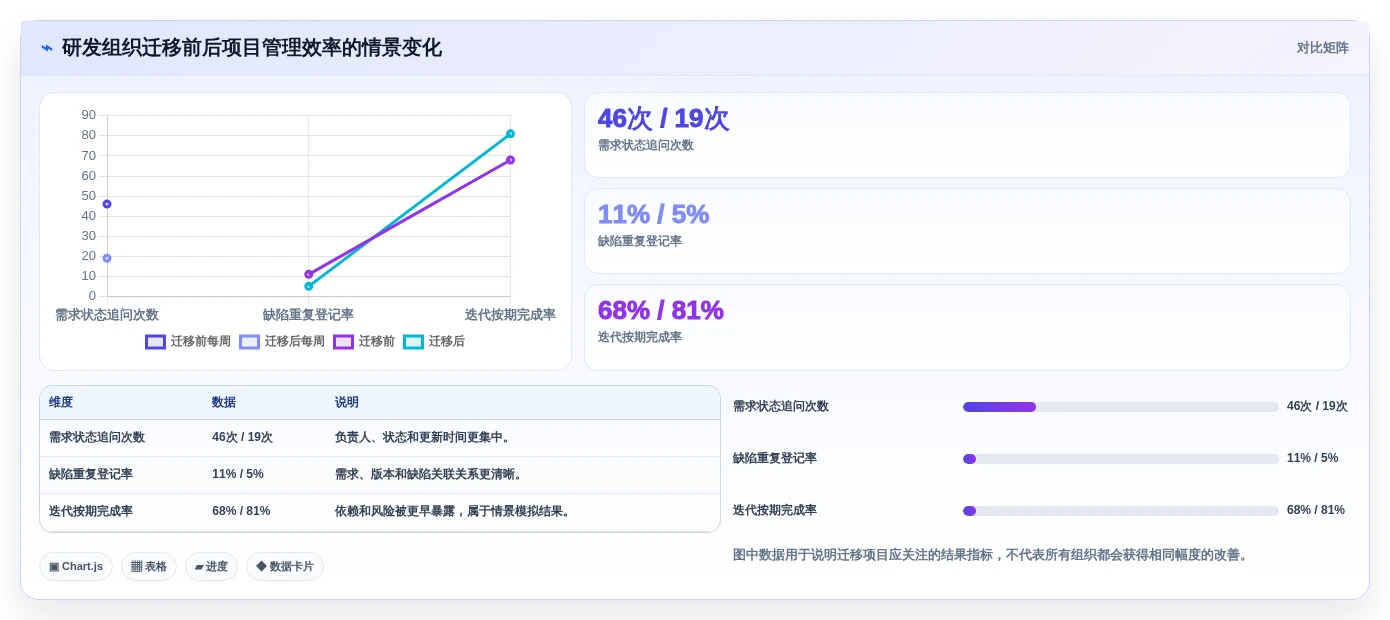This screenshot has height=620, width=1390.
Task: Select the 68% / 81% data card
Action: point(967,327)
